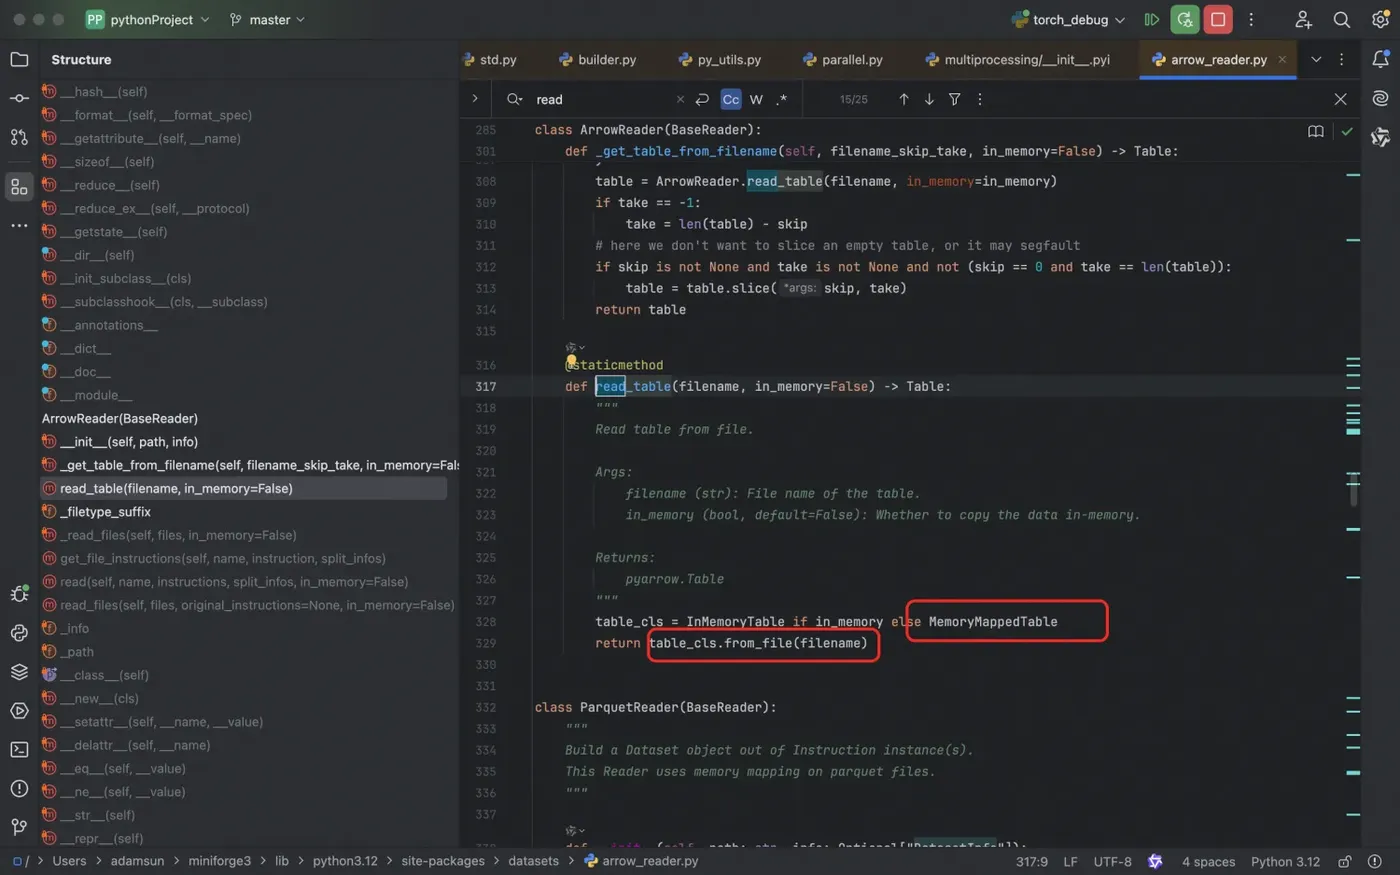Open Search Everywhere magnifier
Image resolution: width=1400 pixels, height=875 pixels.
click(x=1342, y=19)
